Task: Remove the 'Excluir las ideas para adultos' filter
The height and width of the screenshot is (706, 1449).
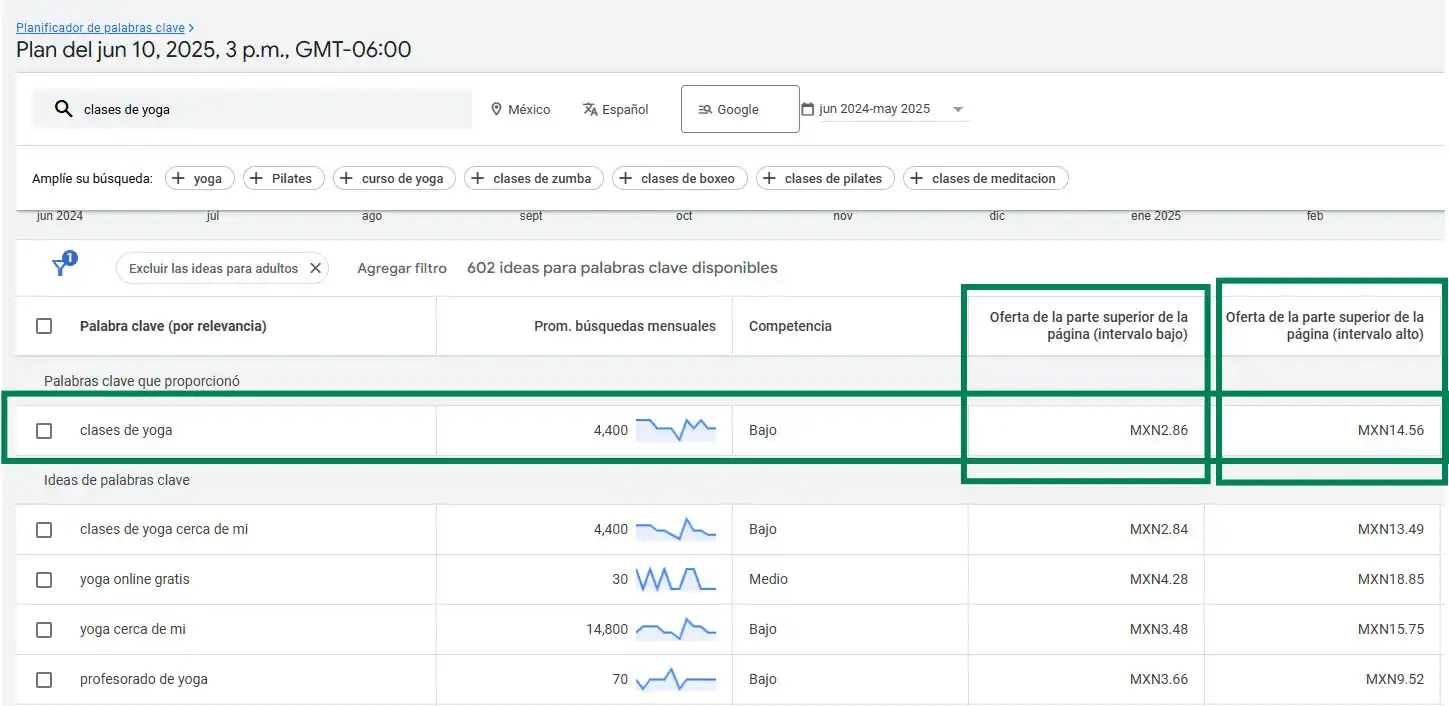Action: coord(315,268)
